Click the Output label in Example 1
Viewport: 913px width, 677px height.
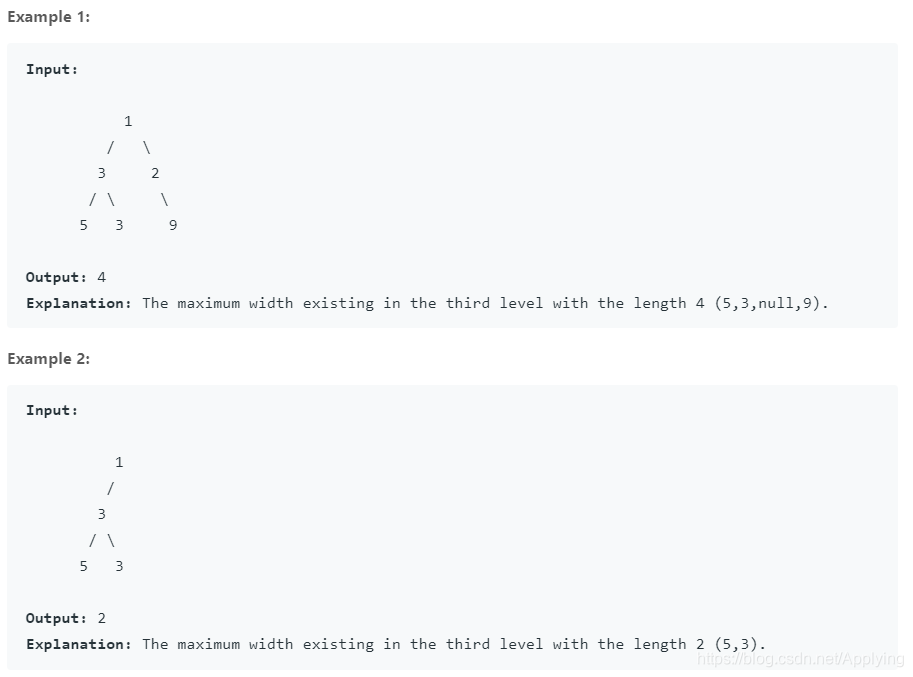[56, 277]
